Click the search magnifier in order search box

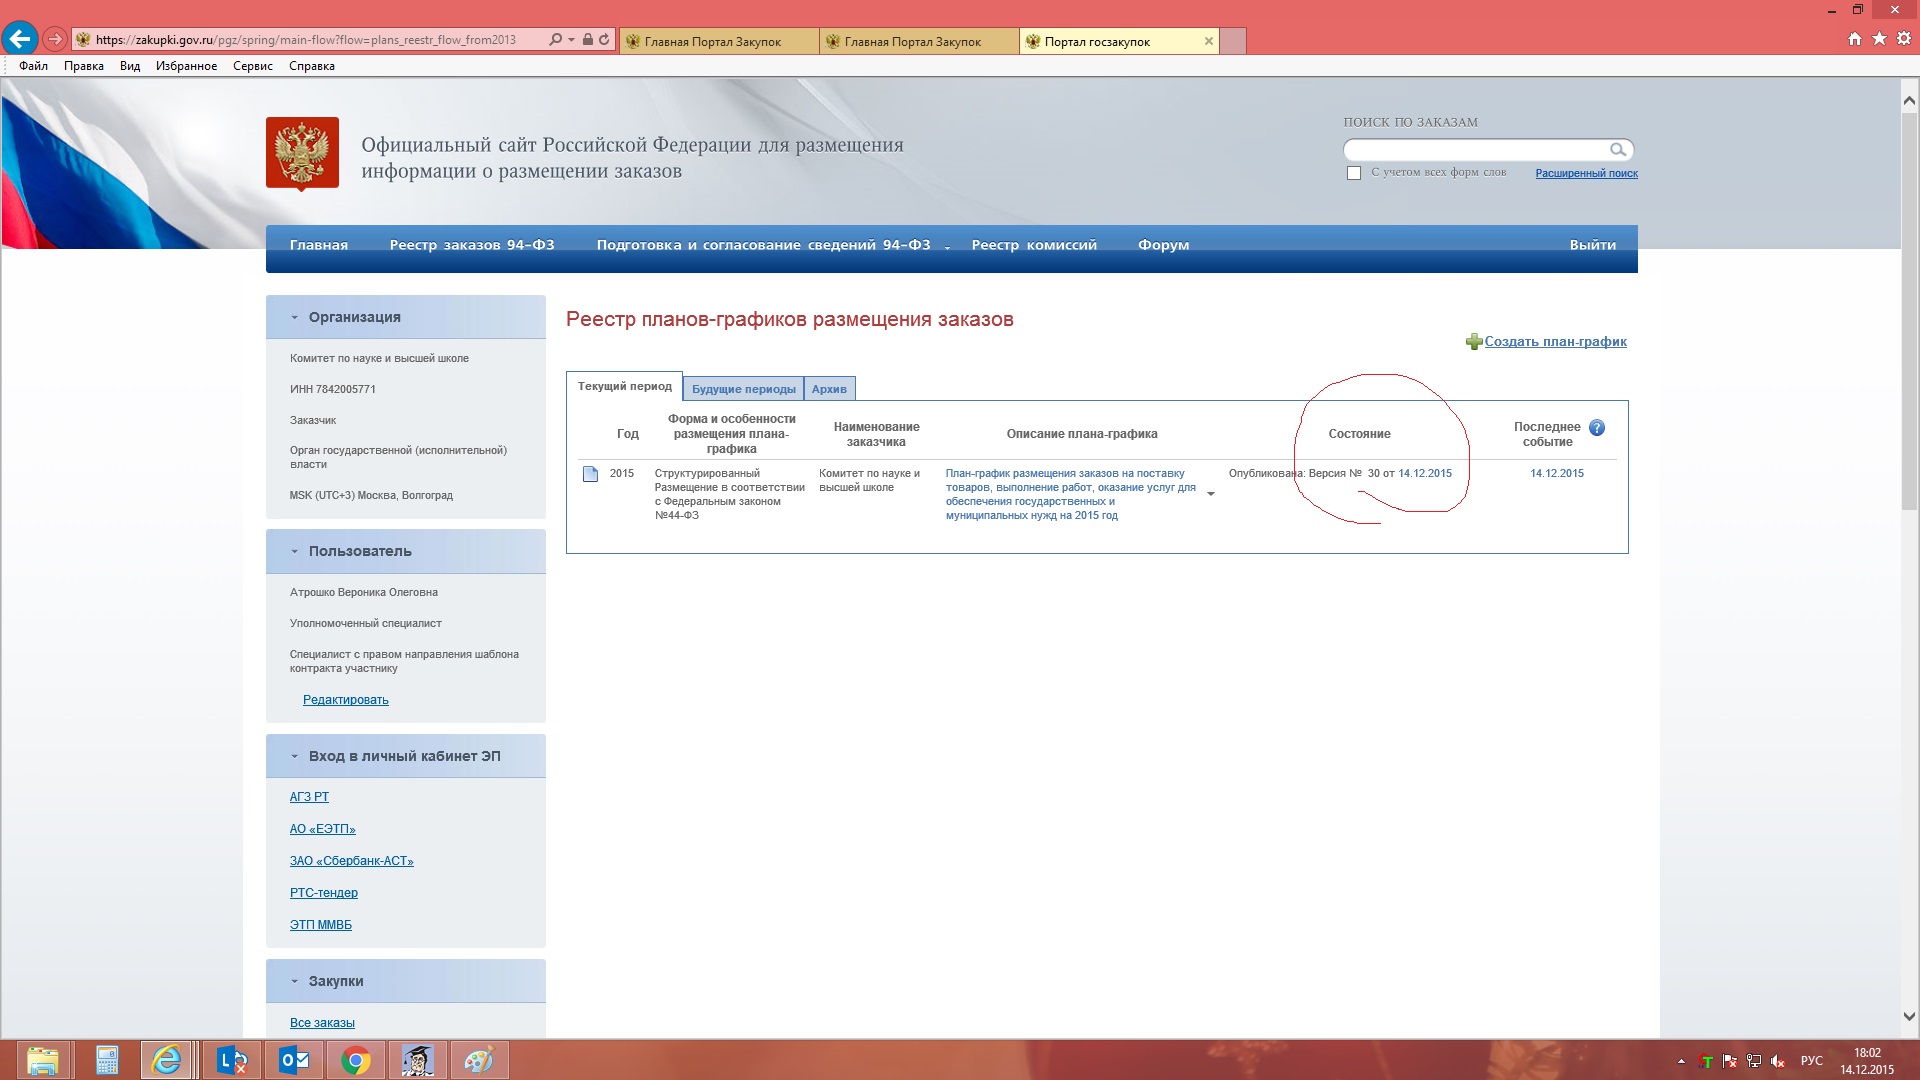coord(1617,150)
